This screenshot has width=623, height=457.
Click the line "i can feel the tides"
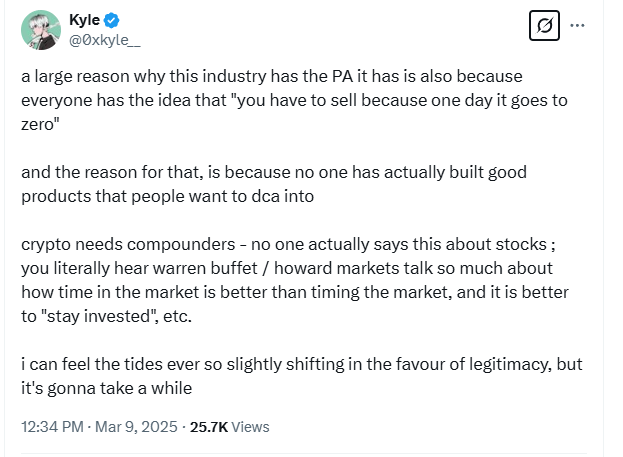[x=302, y=364]
